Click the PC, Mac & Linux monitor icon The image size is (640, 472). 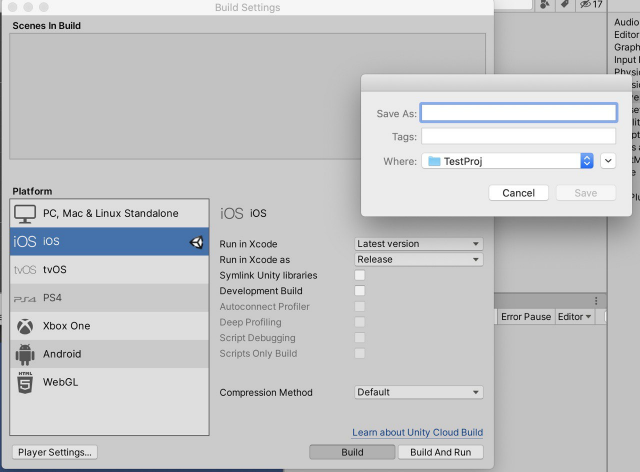[x=25, y=214]
